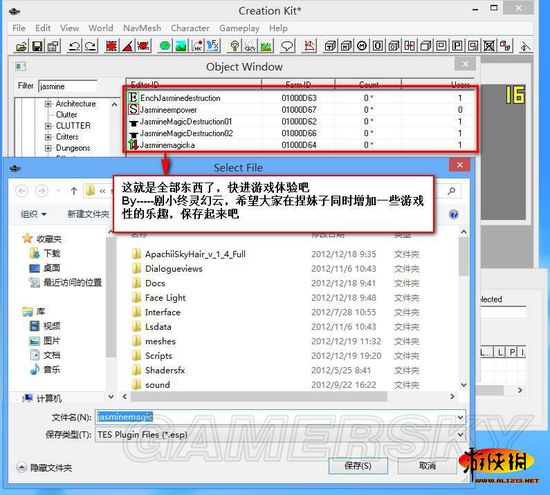This screenshot has height=495, width=550.
Task: Open the landscape picture toolbar icon
Action: click(x=181, y=46)
